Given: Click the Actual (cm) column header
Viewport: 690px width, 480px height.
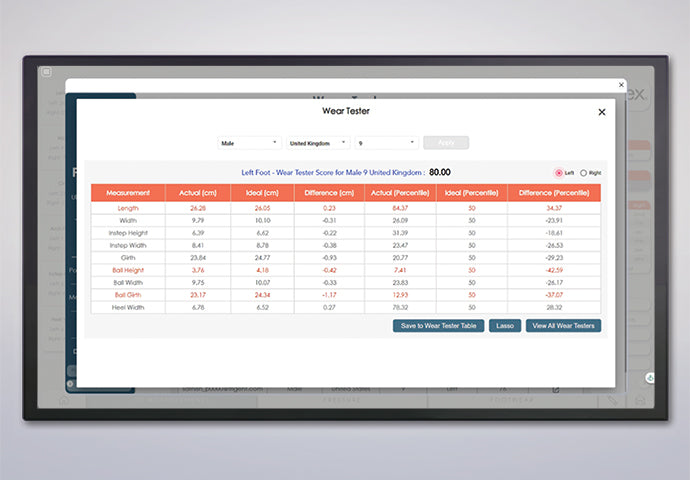Looking at the screenshot, I should pyautogui.click(x=195, y=193).
